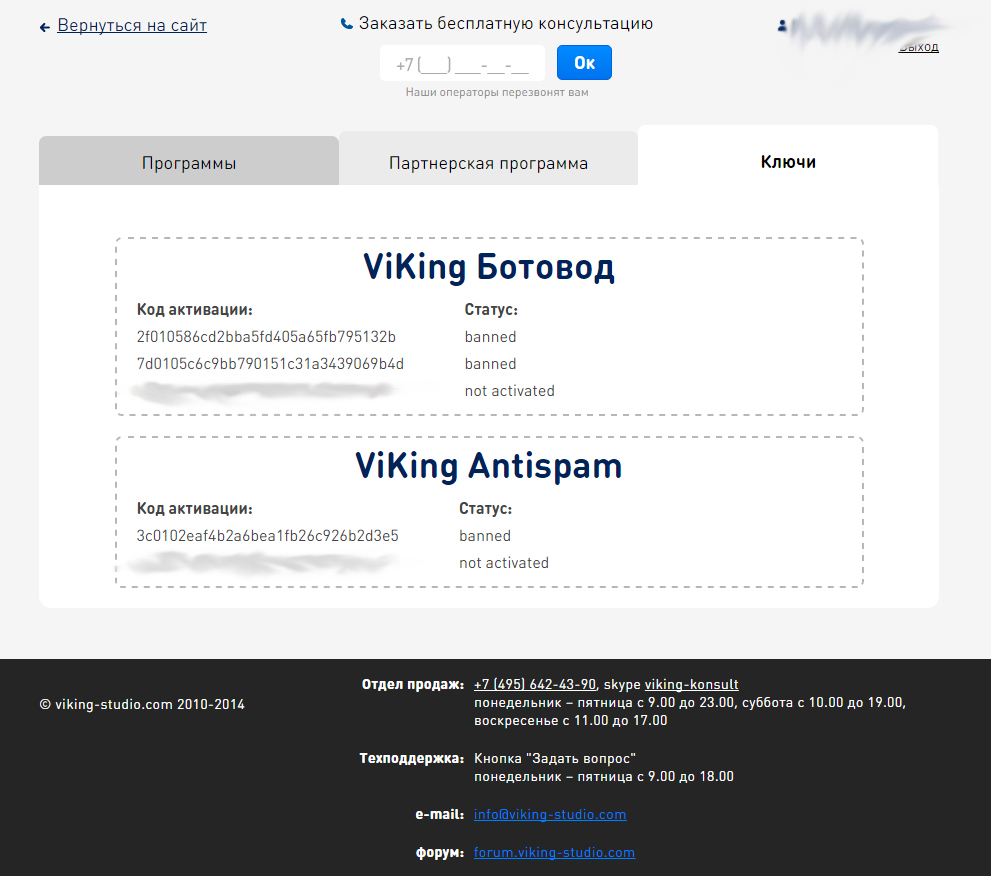
Task: Click the back arrow icon near Вернуться на сайт
Action: 44,27
